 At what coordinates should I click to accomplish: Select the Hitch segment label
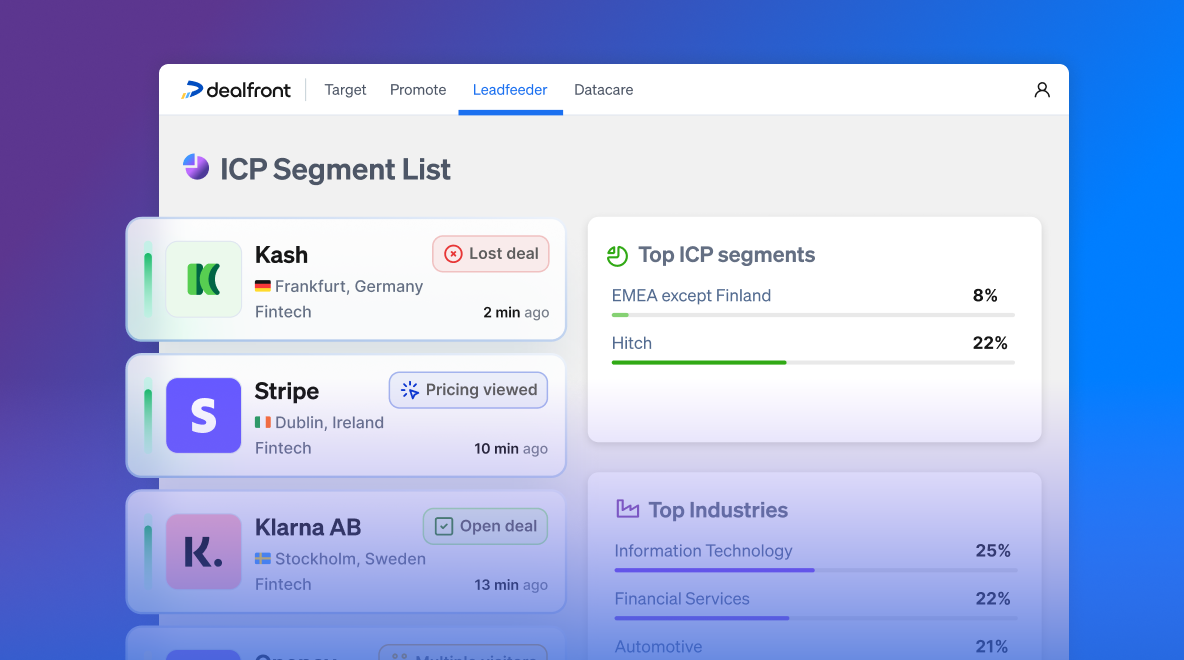point(631,343)
